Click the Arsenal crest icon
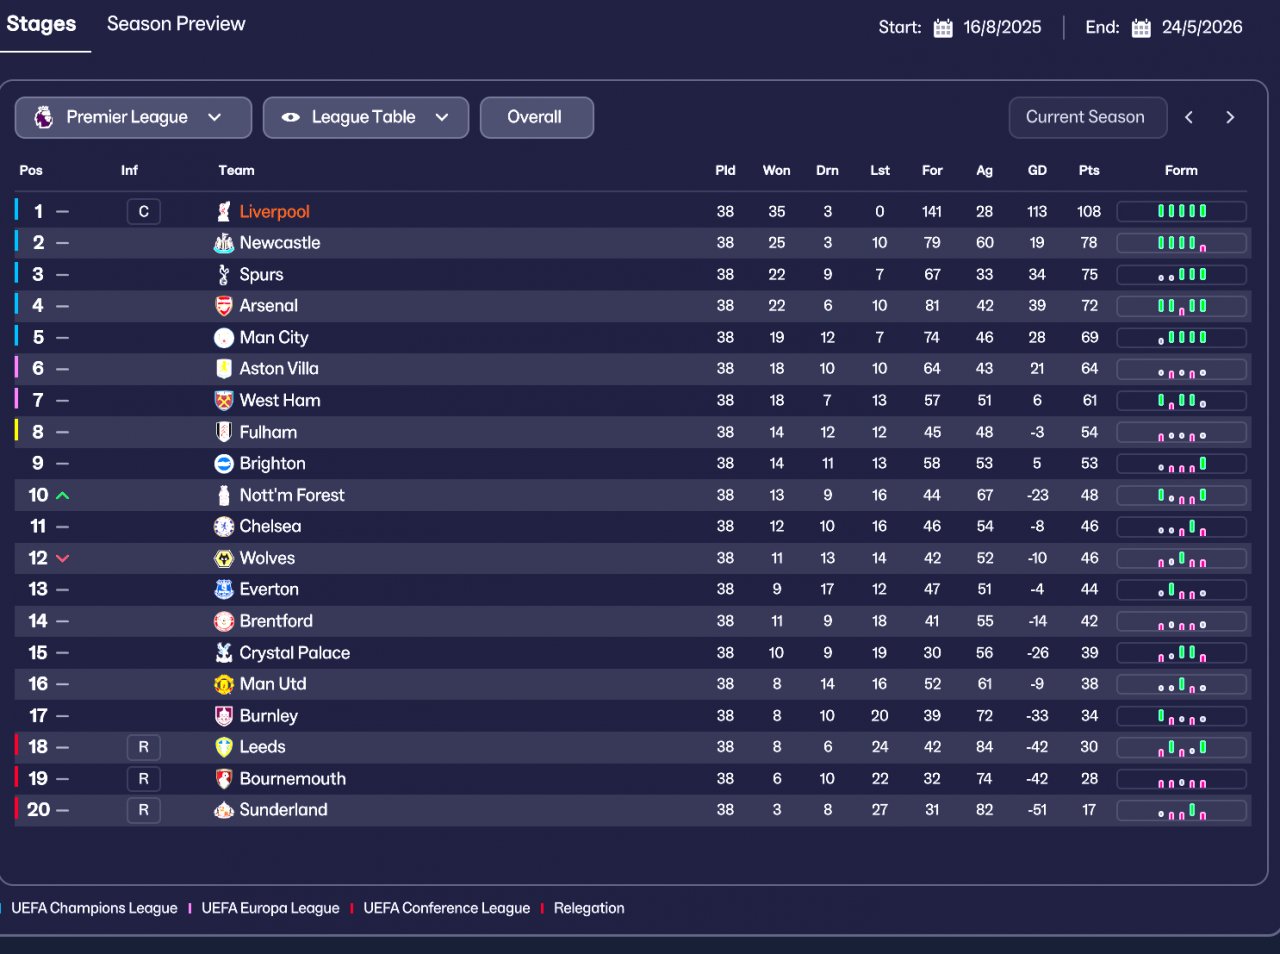The height and width of the screenshot is (954, 1280). (224, 306)
